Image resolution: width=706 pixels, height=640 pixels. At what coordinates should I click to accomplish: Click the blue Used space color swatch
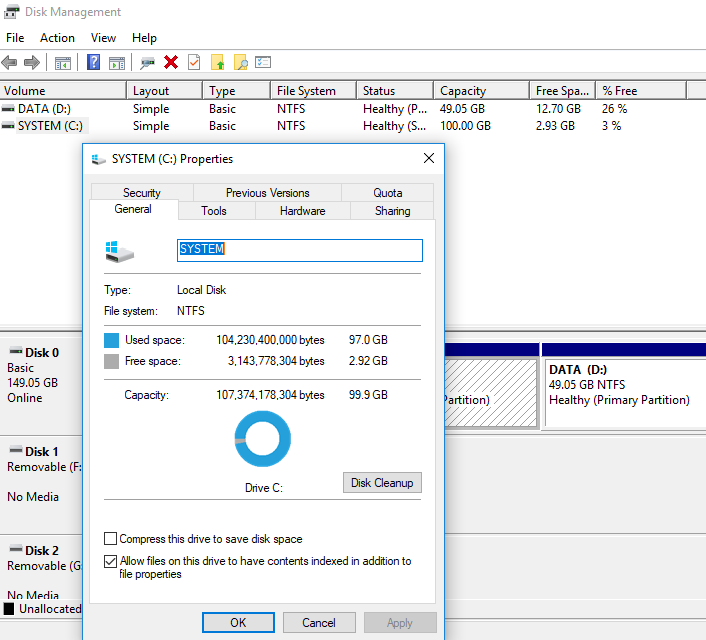(112, 340)
